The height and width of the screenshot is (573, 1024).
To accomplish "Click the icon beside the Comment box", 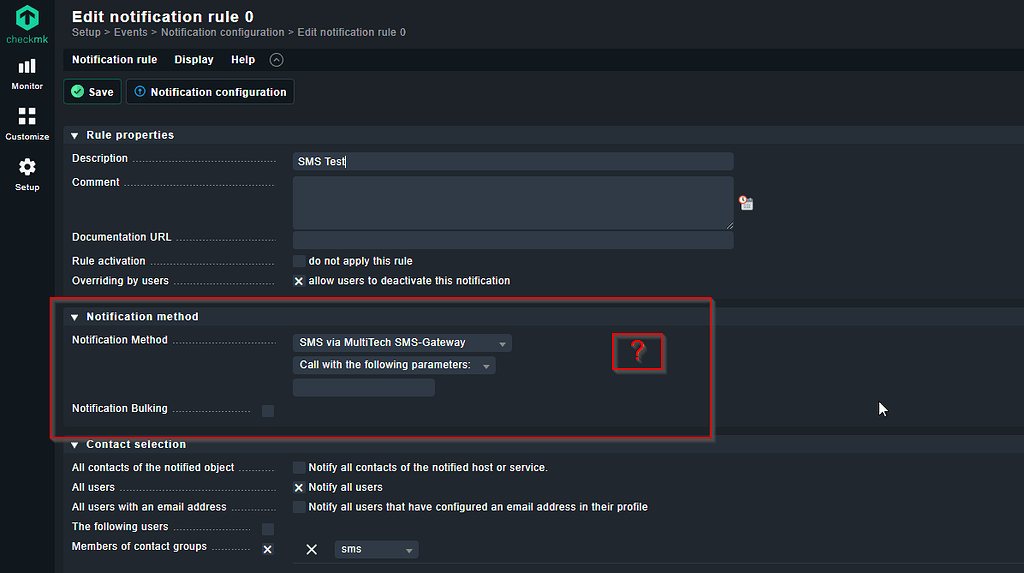I will [746, 203].
